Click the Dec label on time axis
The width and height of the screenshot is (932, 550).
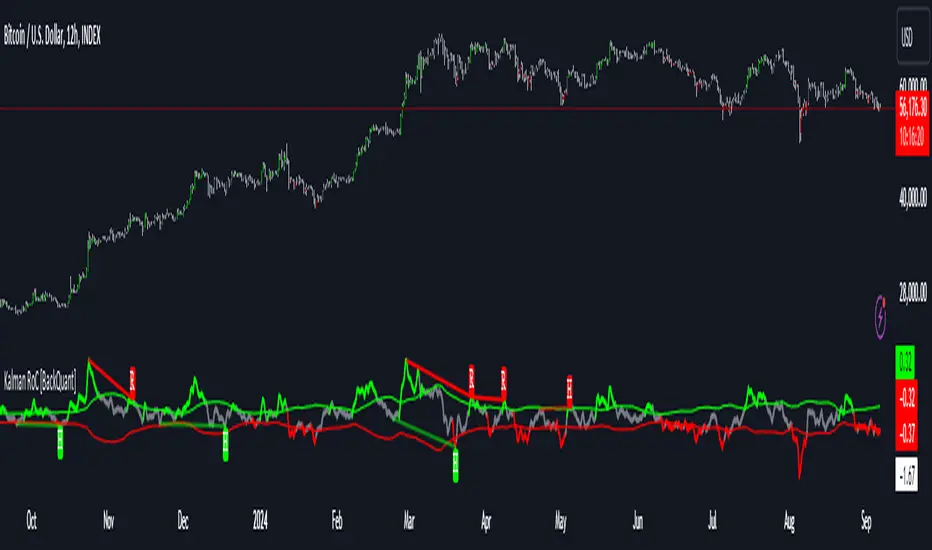182,521
